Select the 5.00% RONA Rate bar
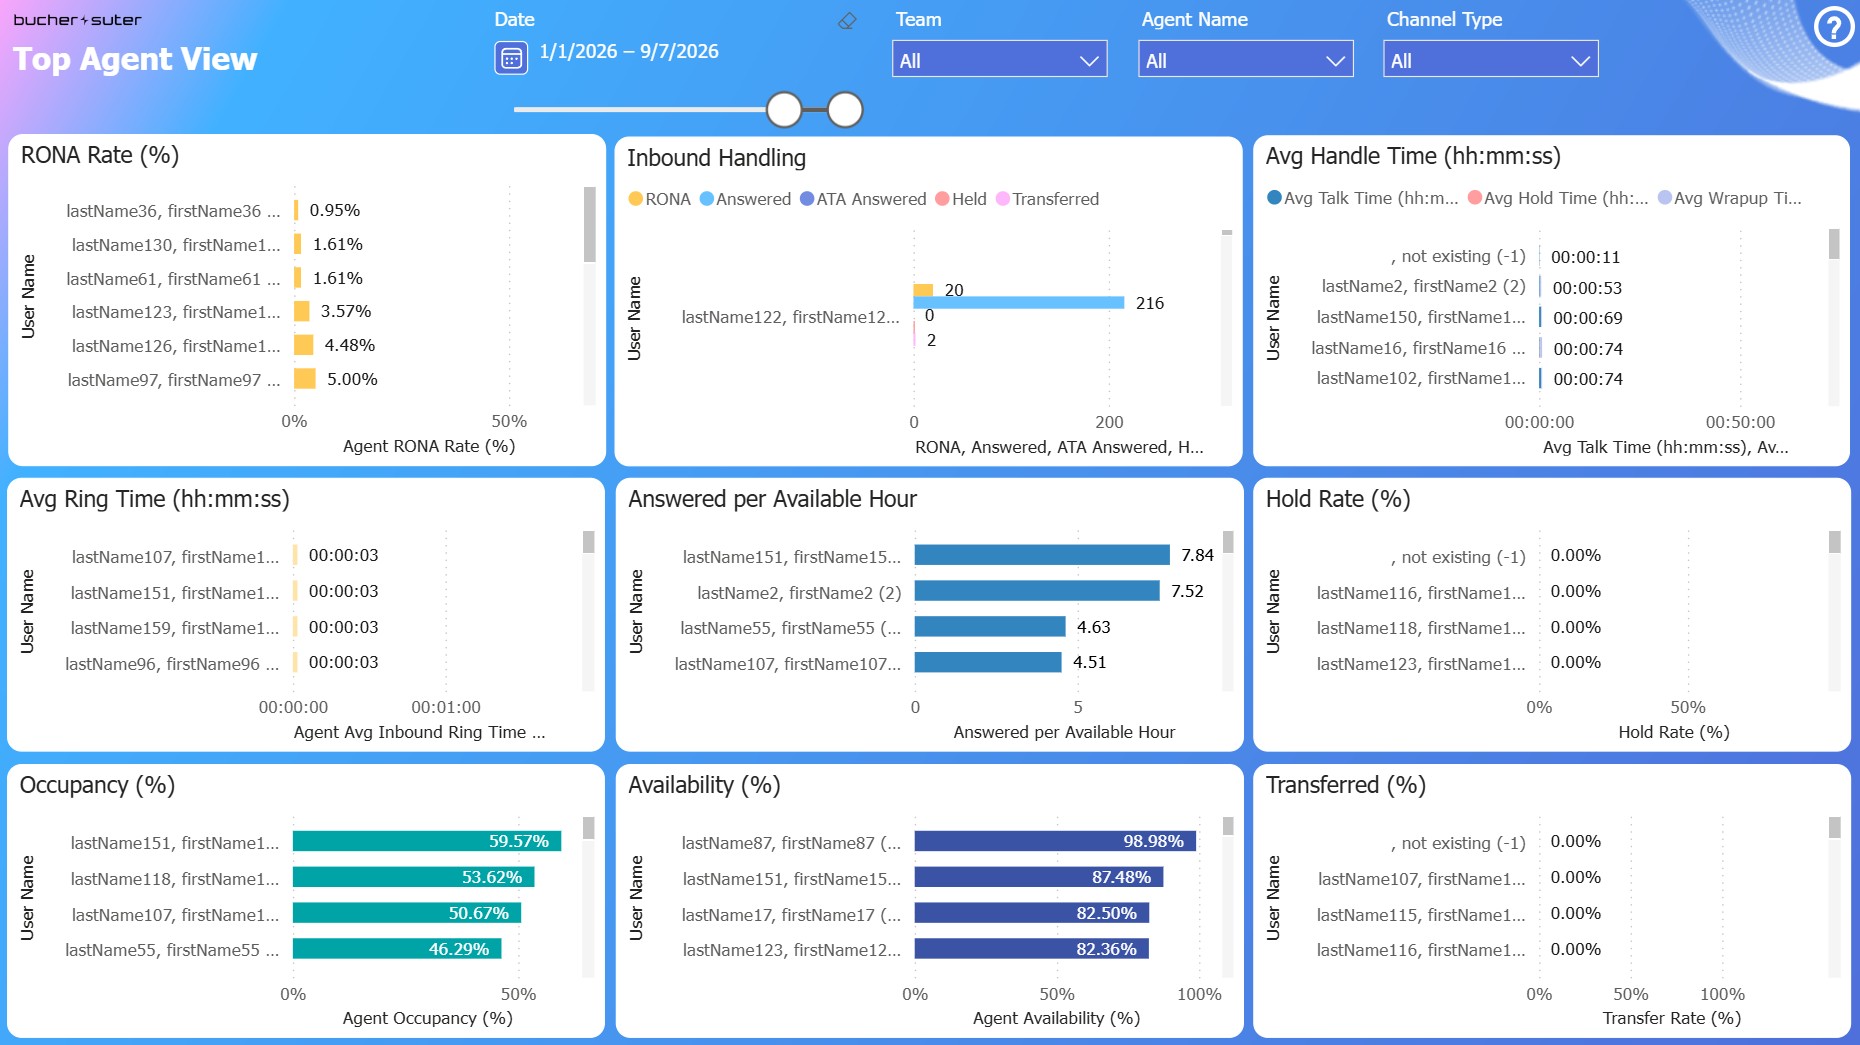 click(305, 379)
